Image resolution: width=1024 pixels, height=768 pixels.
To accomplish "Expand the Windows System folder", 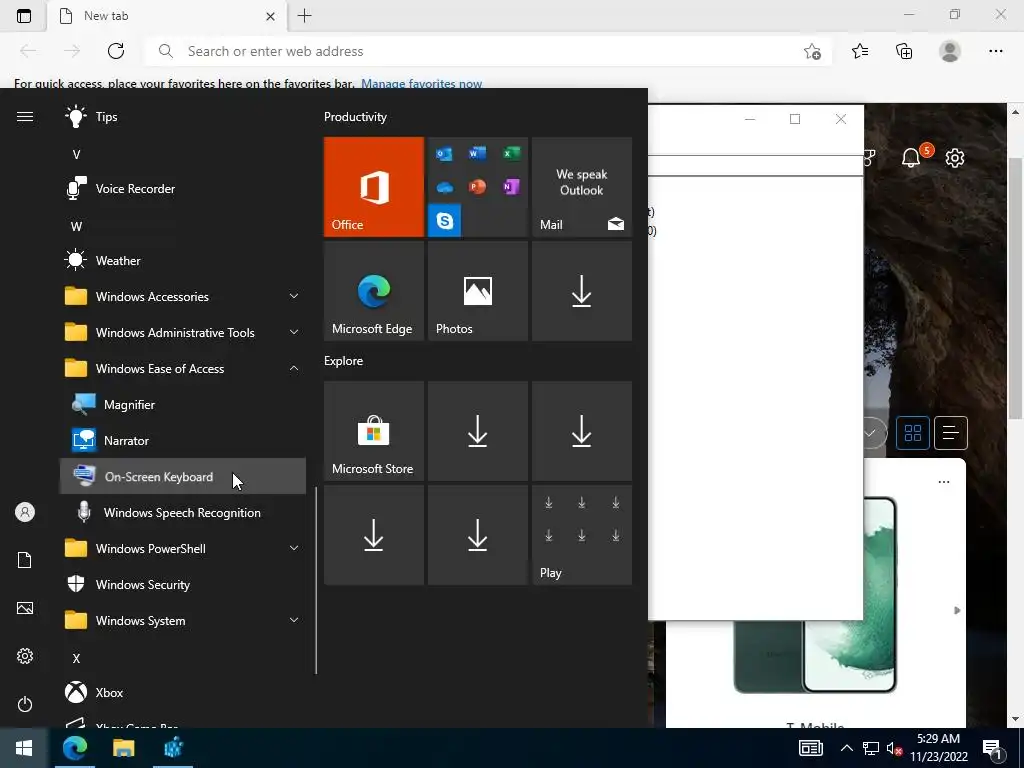I will (183, 620).
